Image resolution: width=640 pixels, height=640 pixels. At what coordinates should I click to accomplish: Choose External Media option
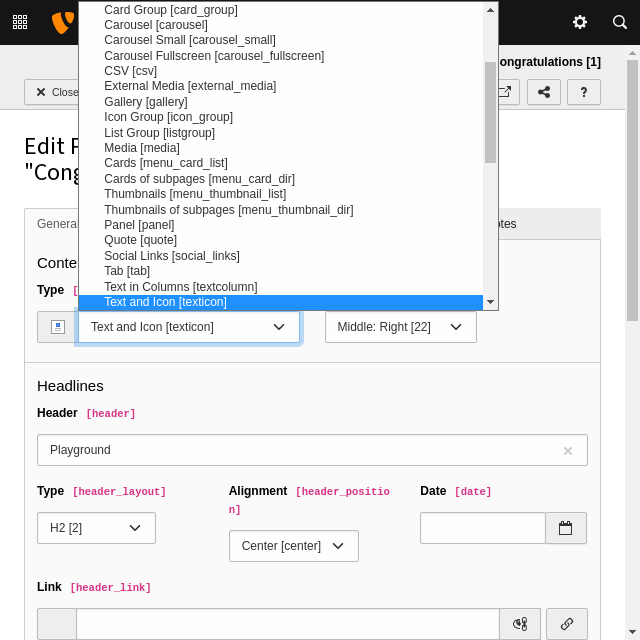coord(281,86)
